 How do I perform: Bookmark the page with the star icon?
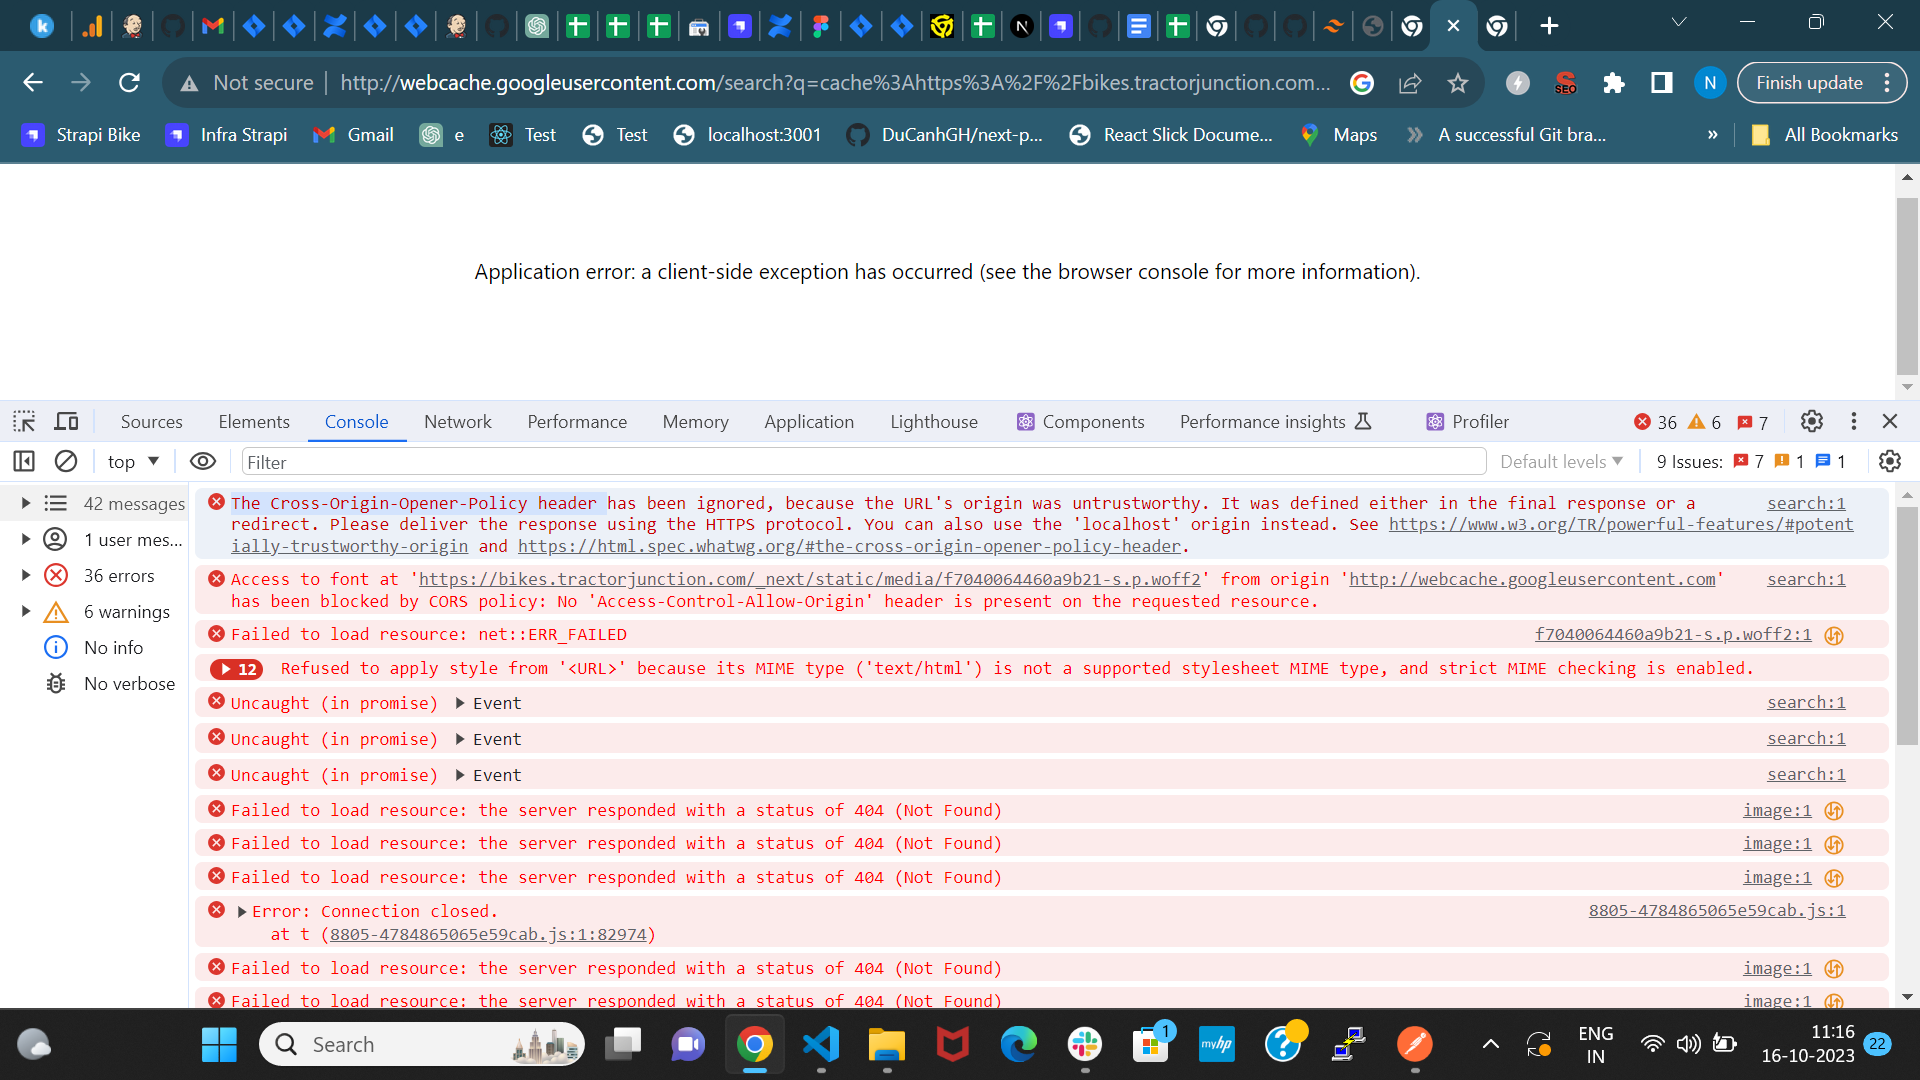tap(1458, 83)
